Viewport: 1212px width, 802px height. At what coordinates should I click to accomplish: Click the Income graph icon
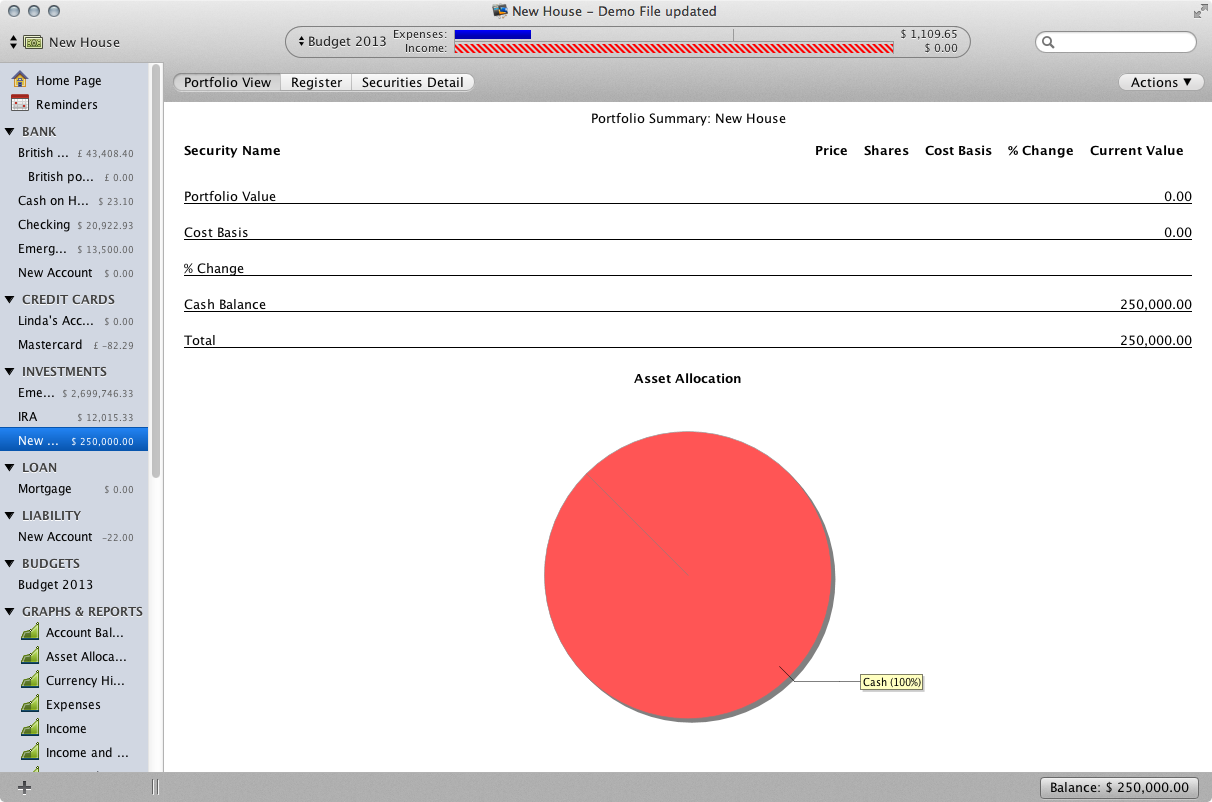tap(30, 728)
